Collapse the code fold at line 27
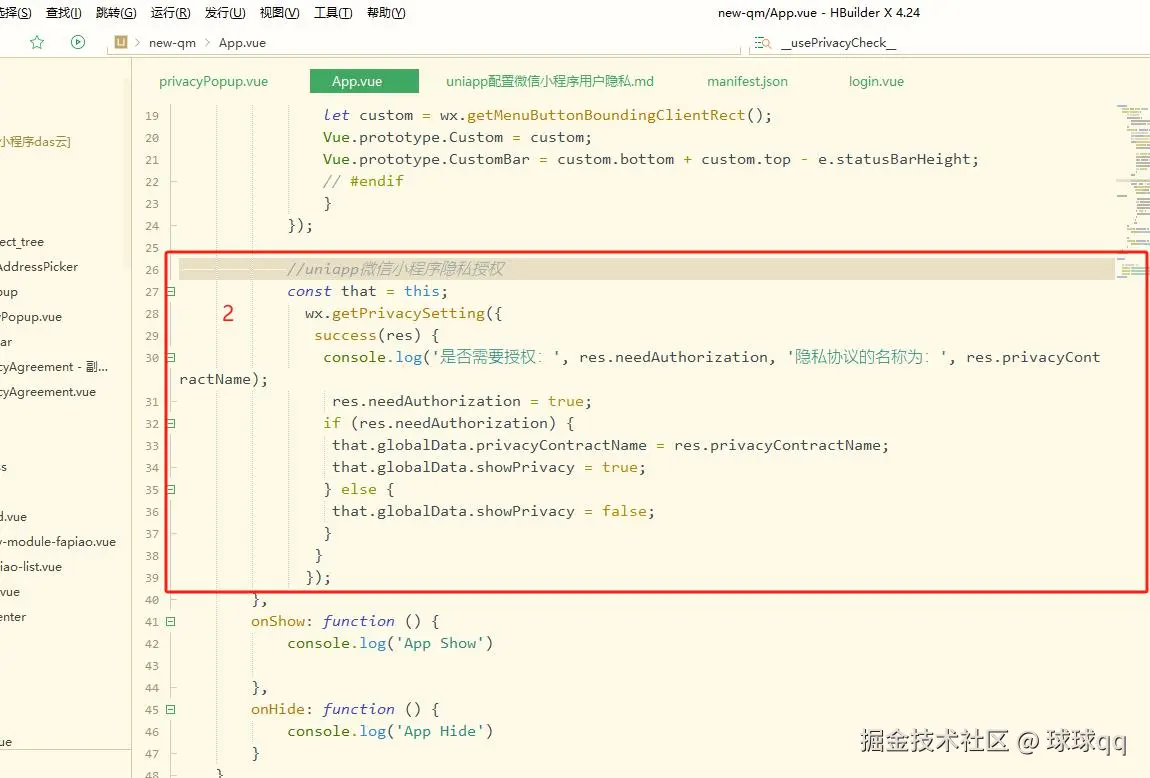This screenshot has width=1150, height=778. (x=171, y=292)
